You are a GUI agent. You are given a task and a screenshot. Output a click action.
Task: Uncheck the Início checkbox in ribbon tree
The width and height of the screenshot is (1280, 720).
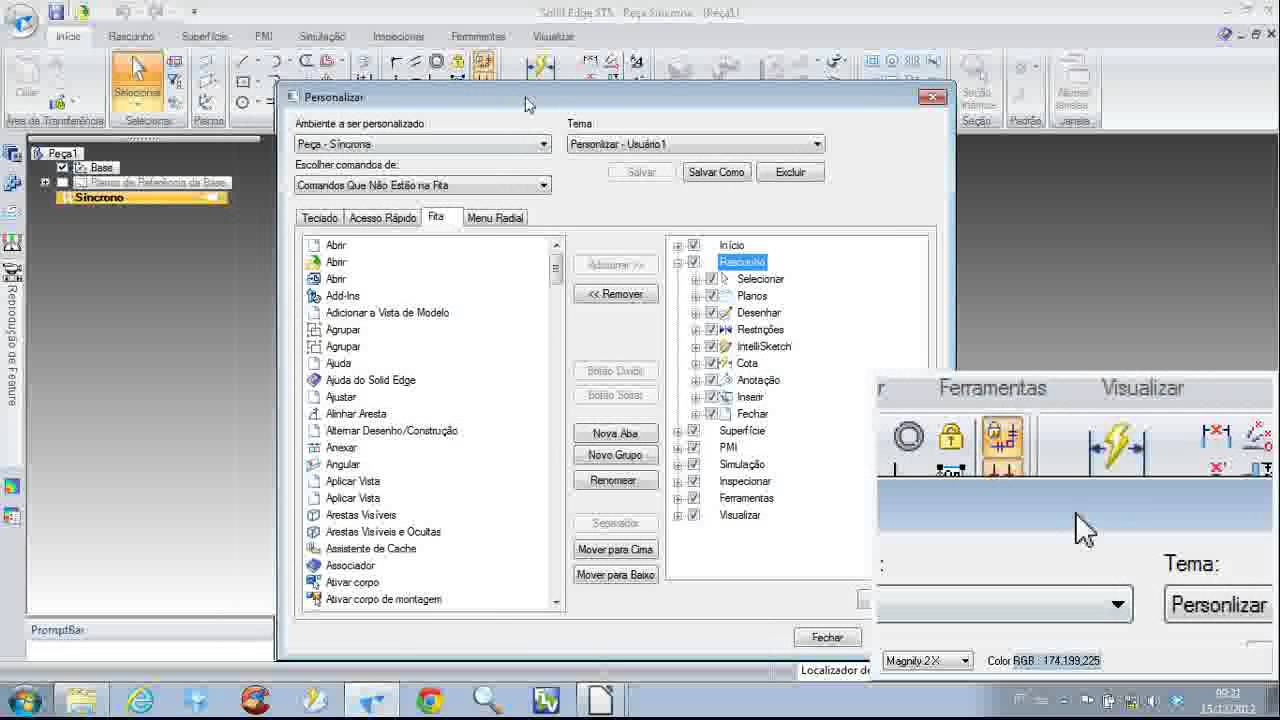click(694, 245)
